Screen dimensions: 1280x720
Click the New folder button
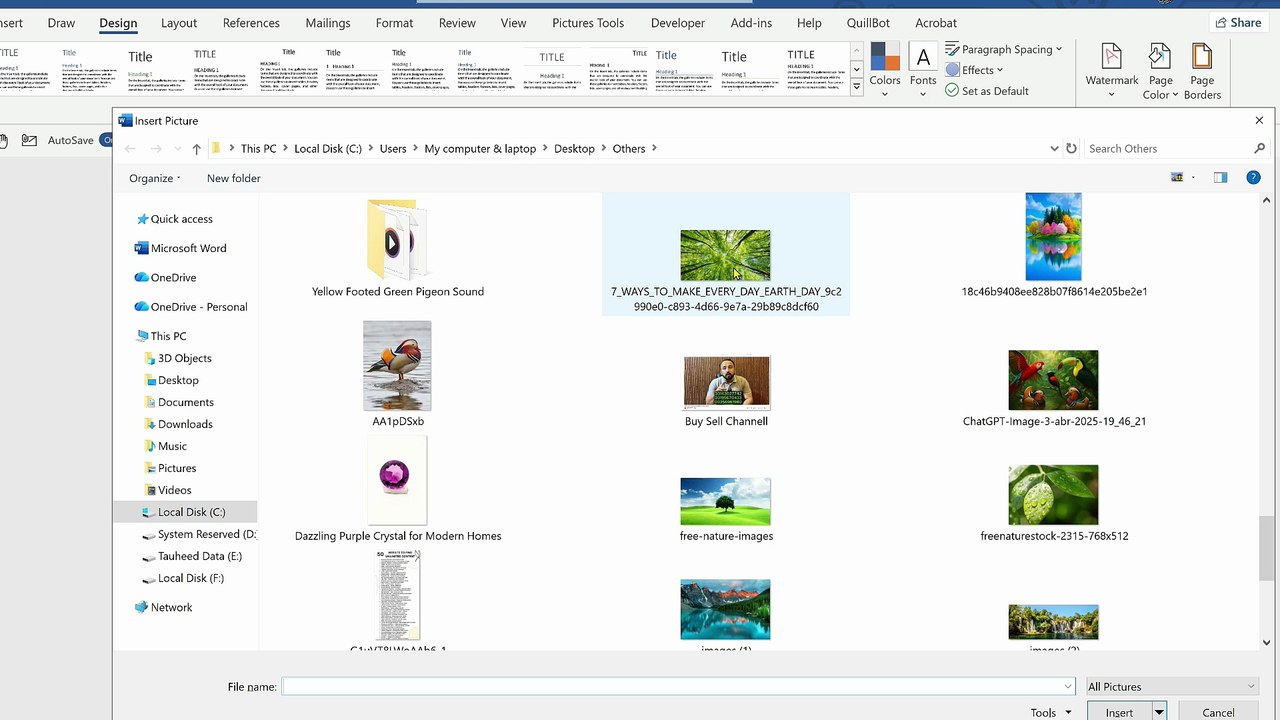[x=234, y=178]
